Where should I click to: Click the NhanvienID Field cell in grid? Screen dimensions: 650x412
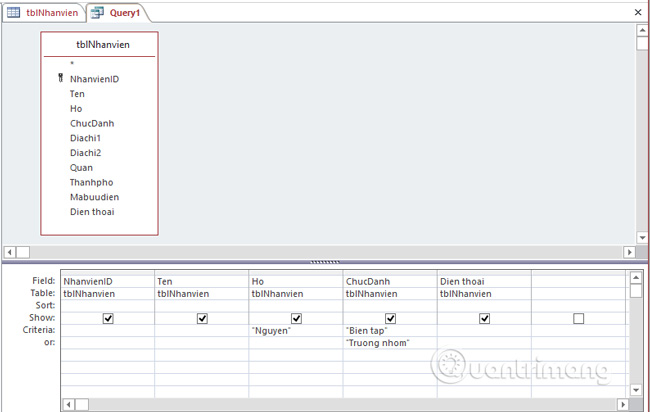tap(107, 281)
